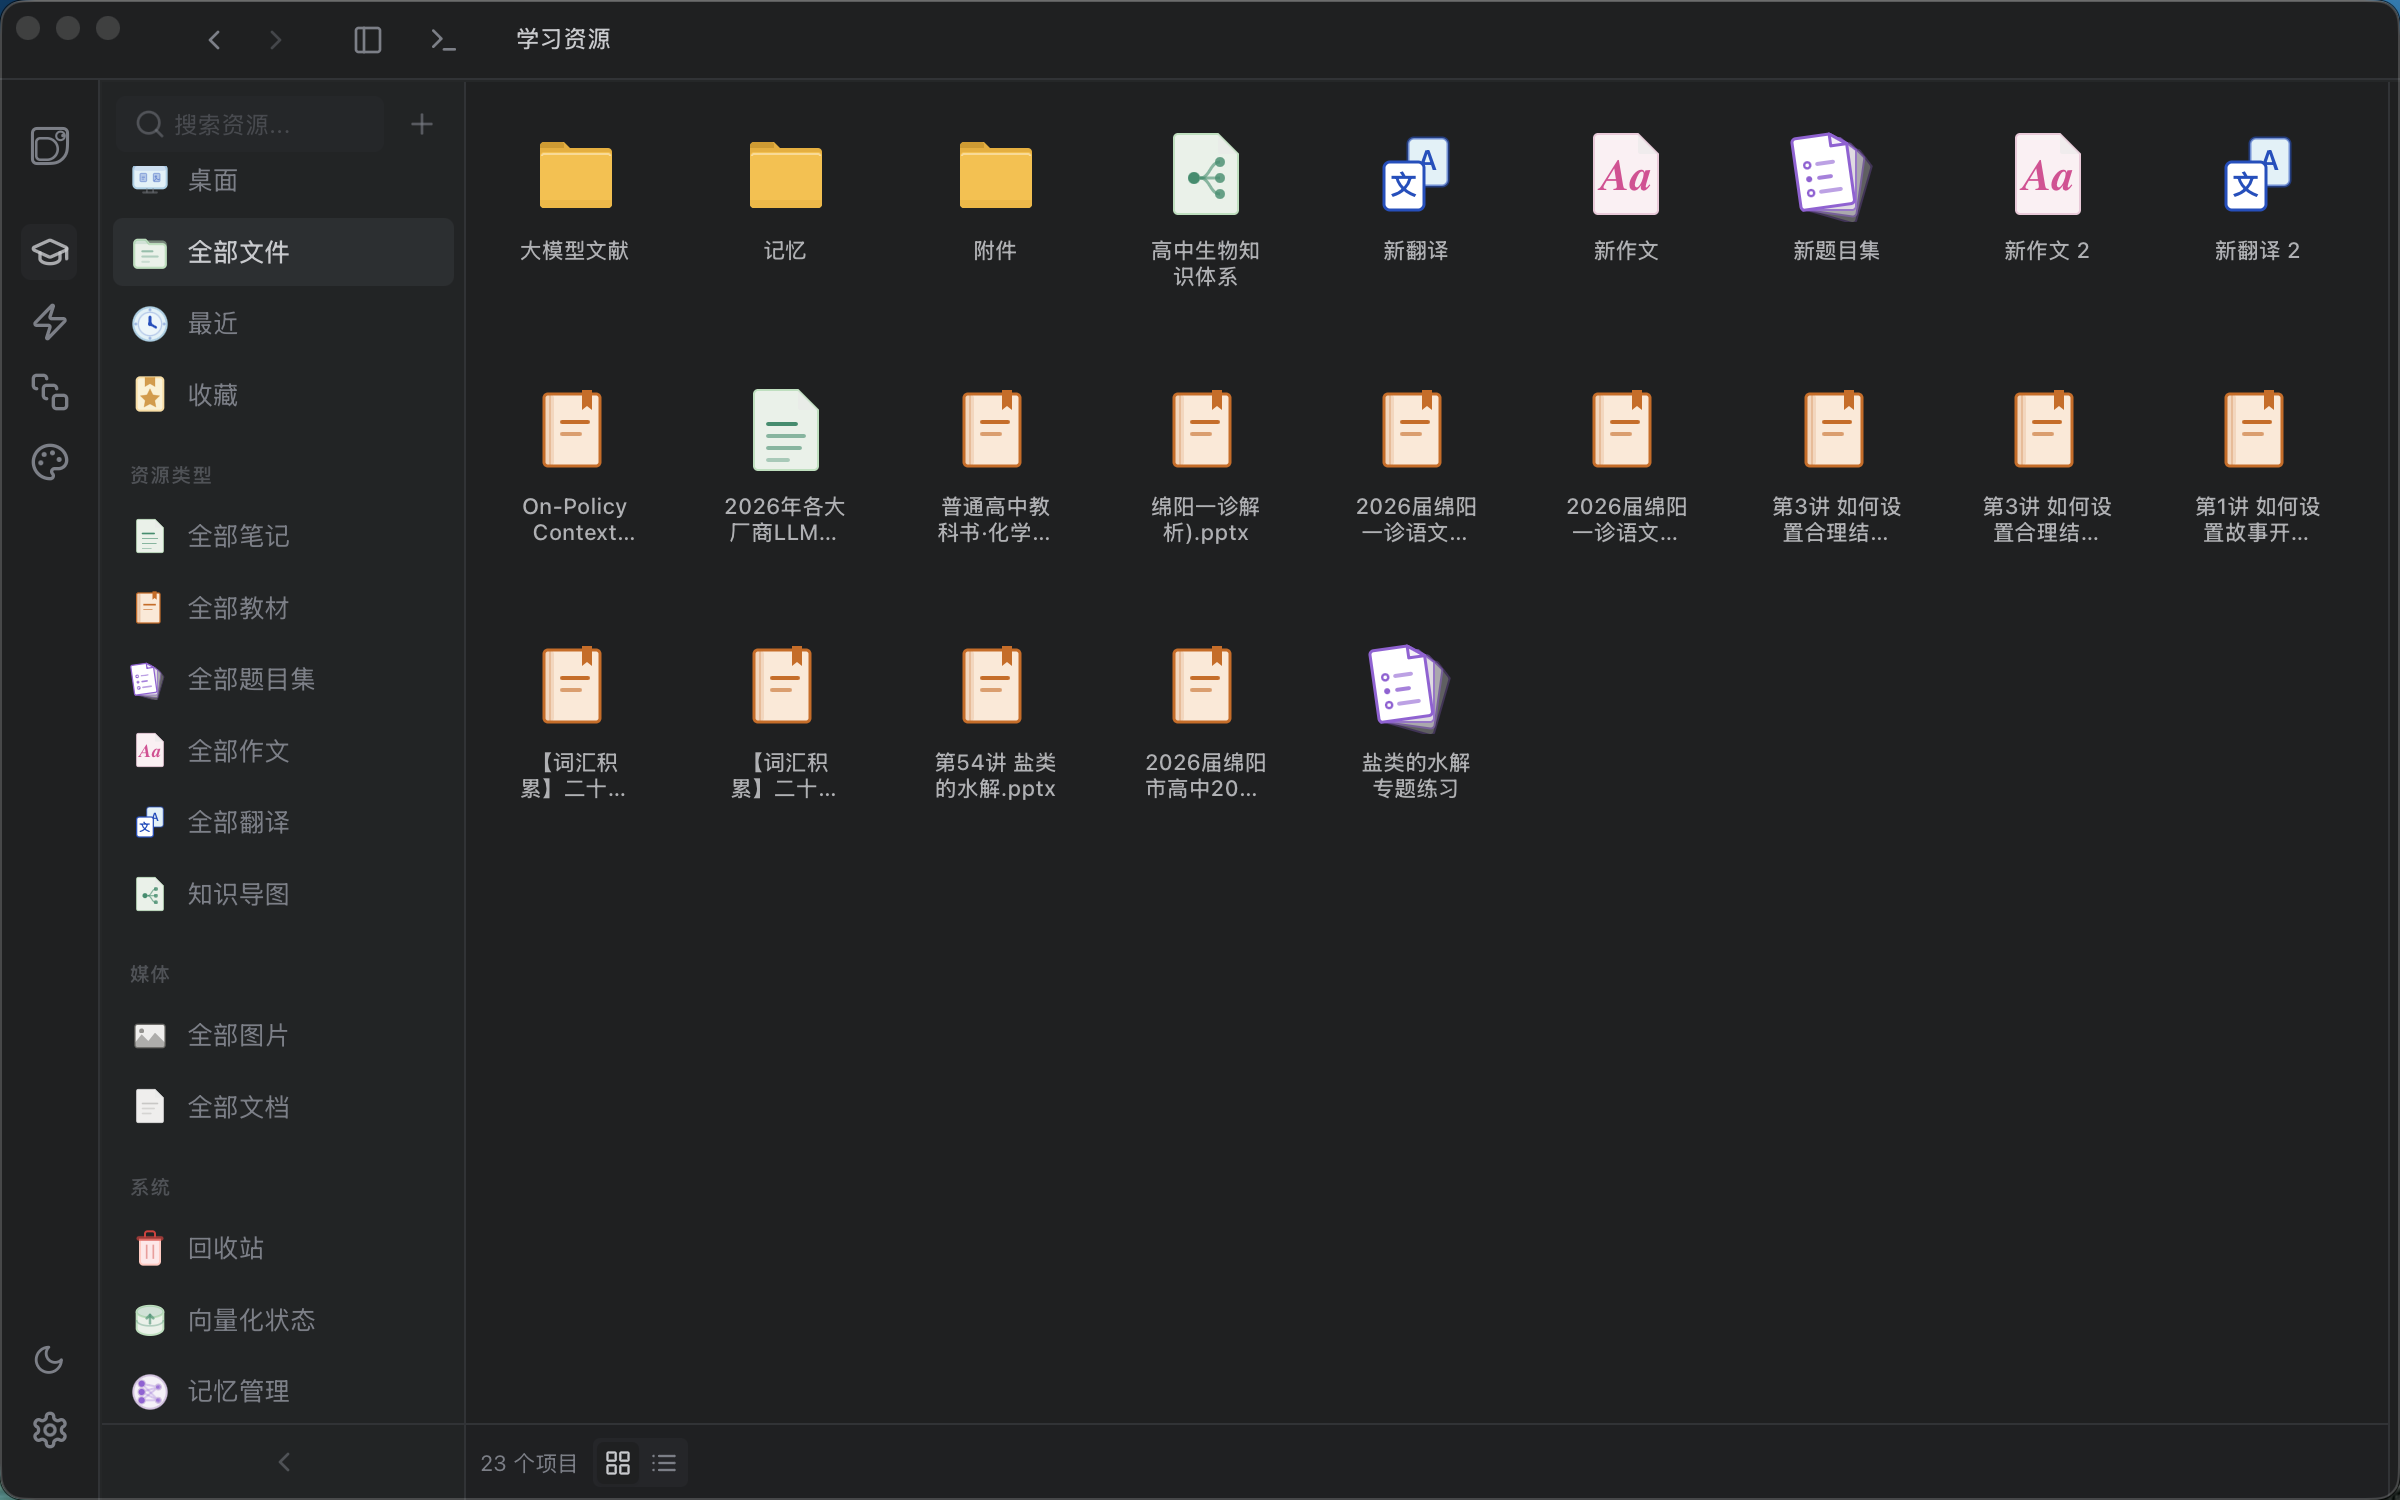Viewport: 2400px width, 1500px height.
Task: Select 全部文件 in the sidebar
Action: [236, 252]
